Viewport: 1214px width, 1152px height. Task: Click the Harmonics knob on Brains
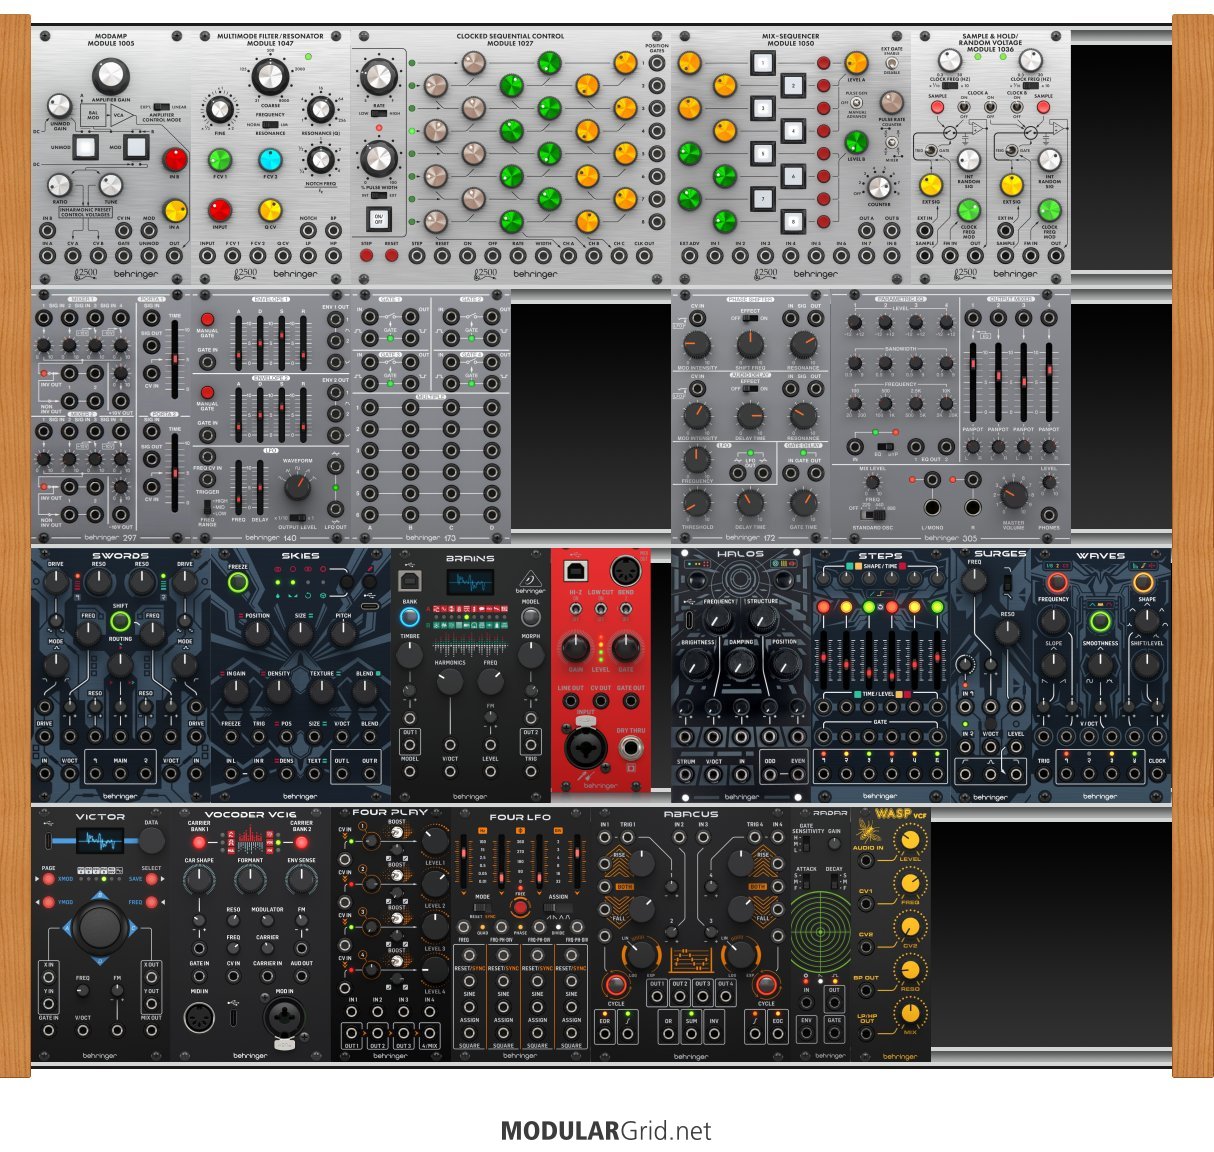coord(449,681)
